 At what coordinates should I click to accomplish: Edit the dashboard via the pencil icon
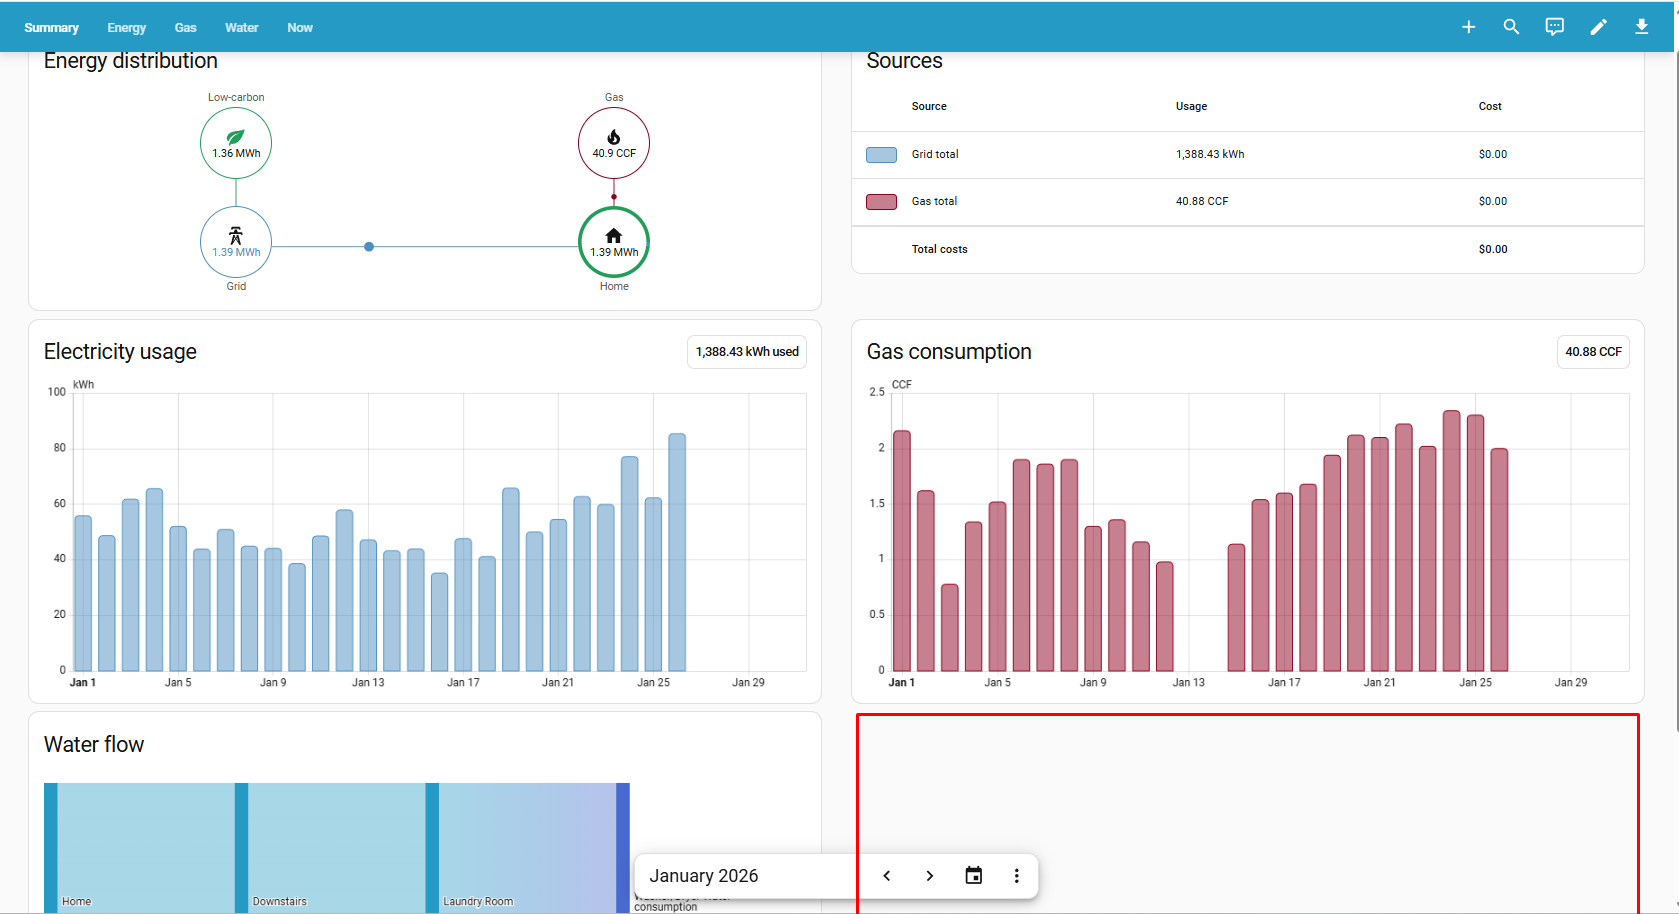(x=1598, y=27)
